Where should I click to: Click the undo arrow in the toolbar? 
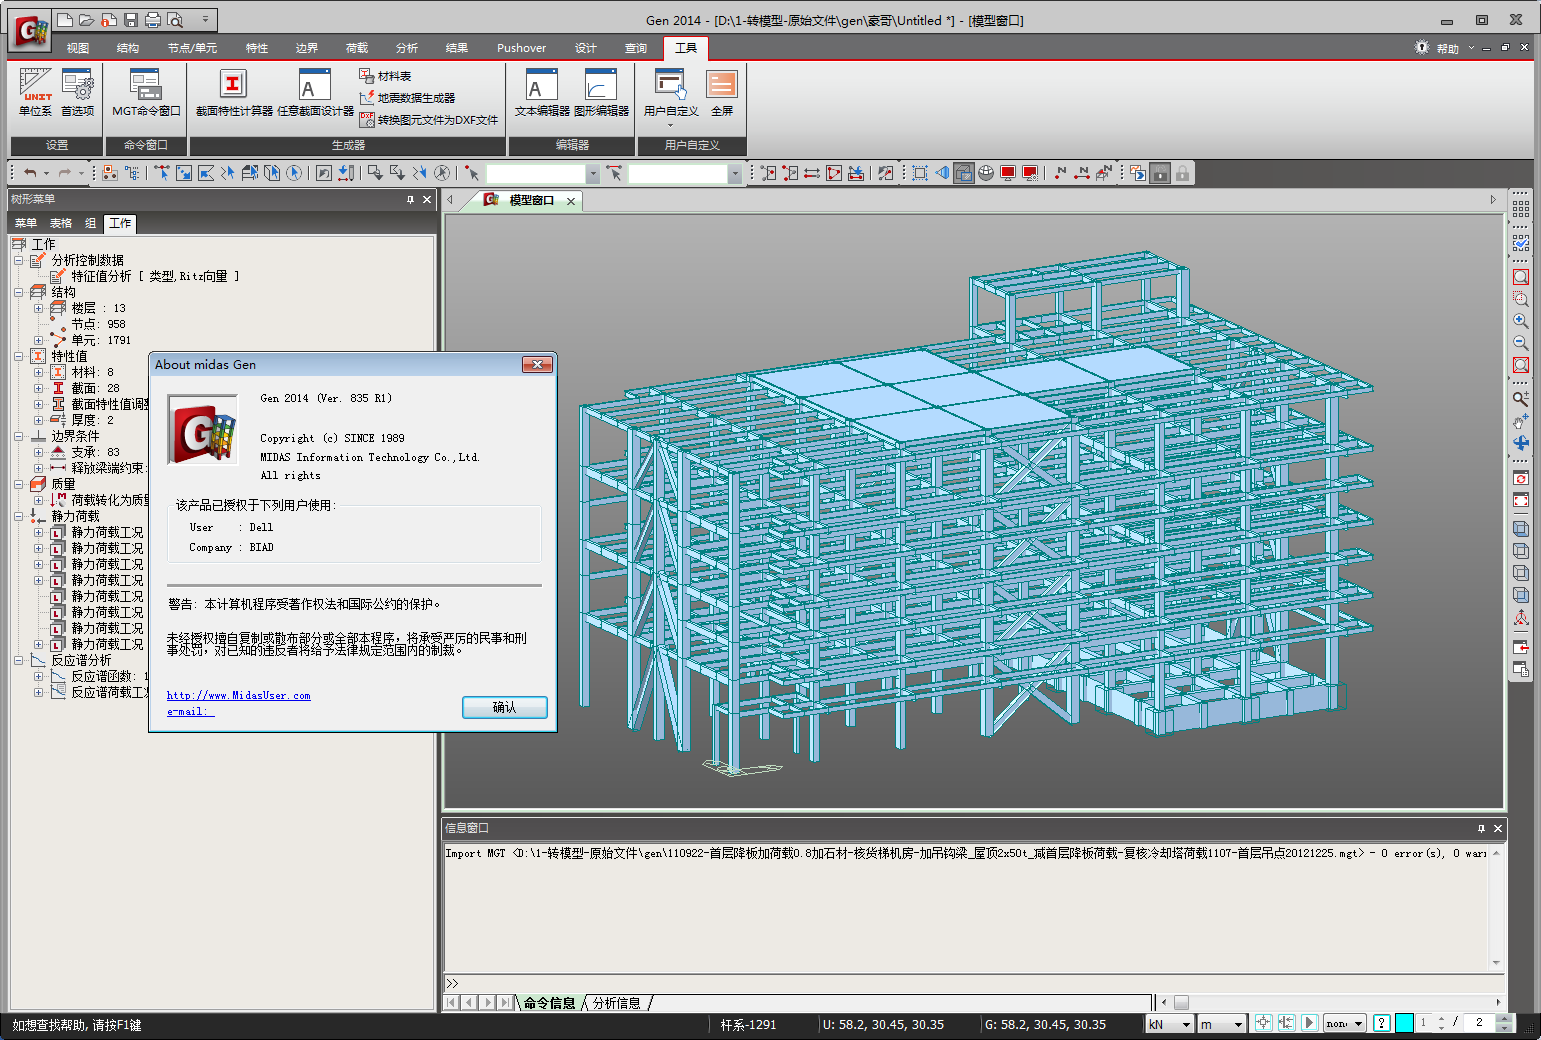point(30,173)
